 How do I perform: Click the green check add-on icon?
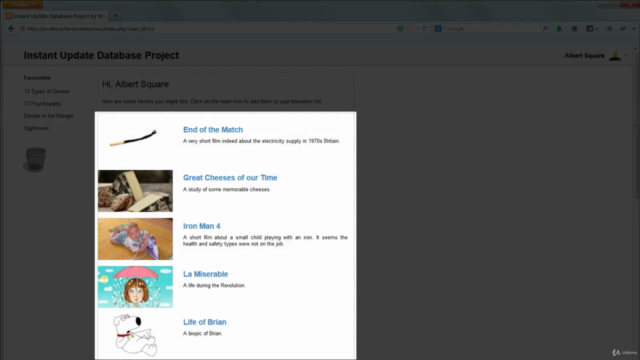click(400, 29)
